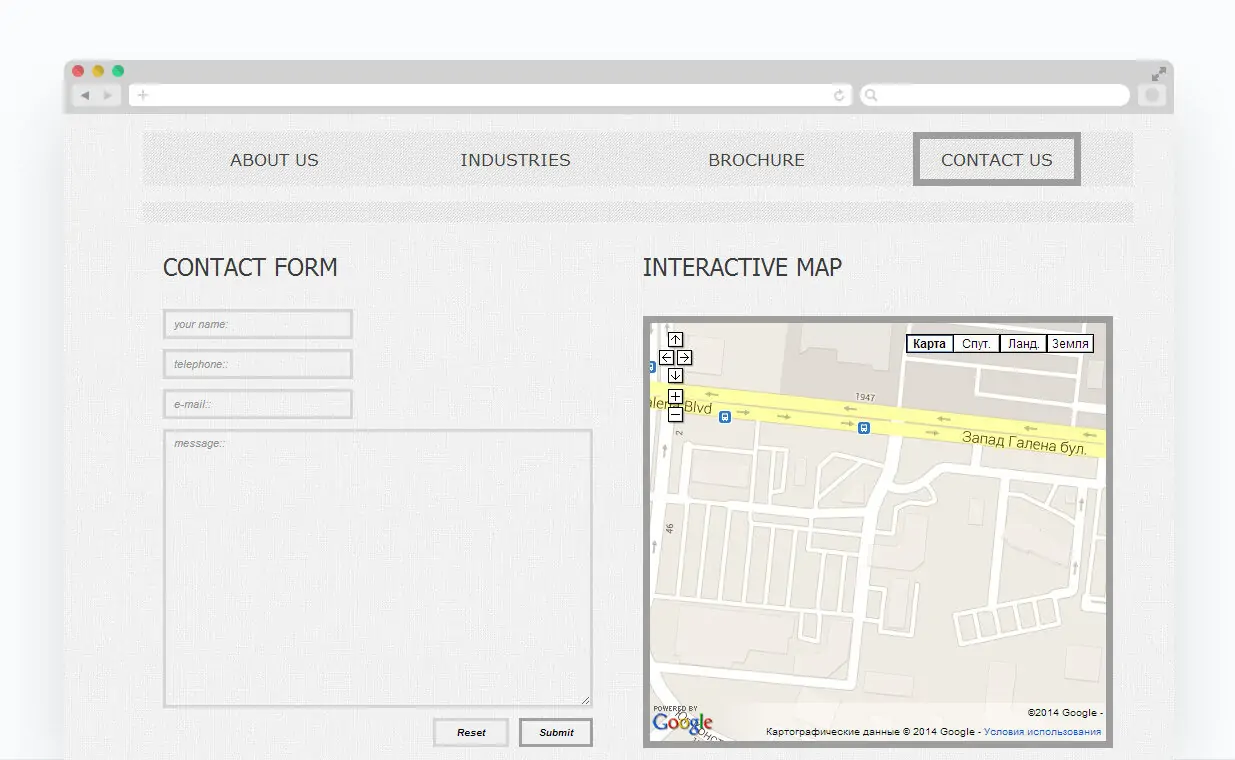Open the About Us menu item
This screenshot has height=760, width=1235.
click(x=274, y=160)
